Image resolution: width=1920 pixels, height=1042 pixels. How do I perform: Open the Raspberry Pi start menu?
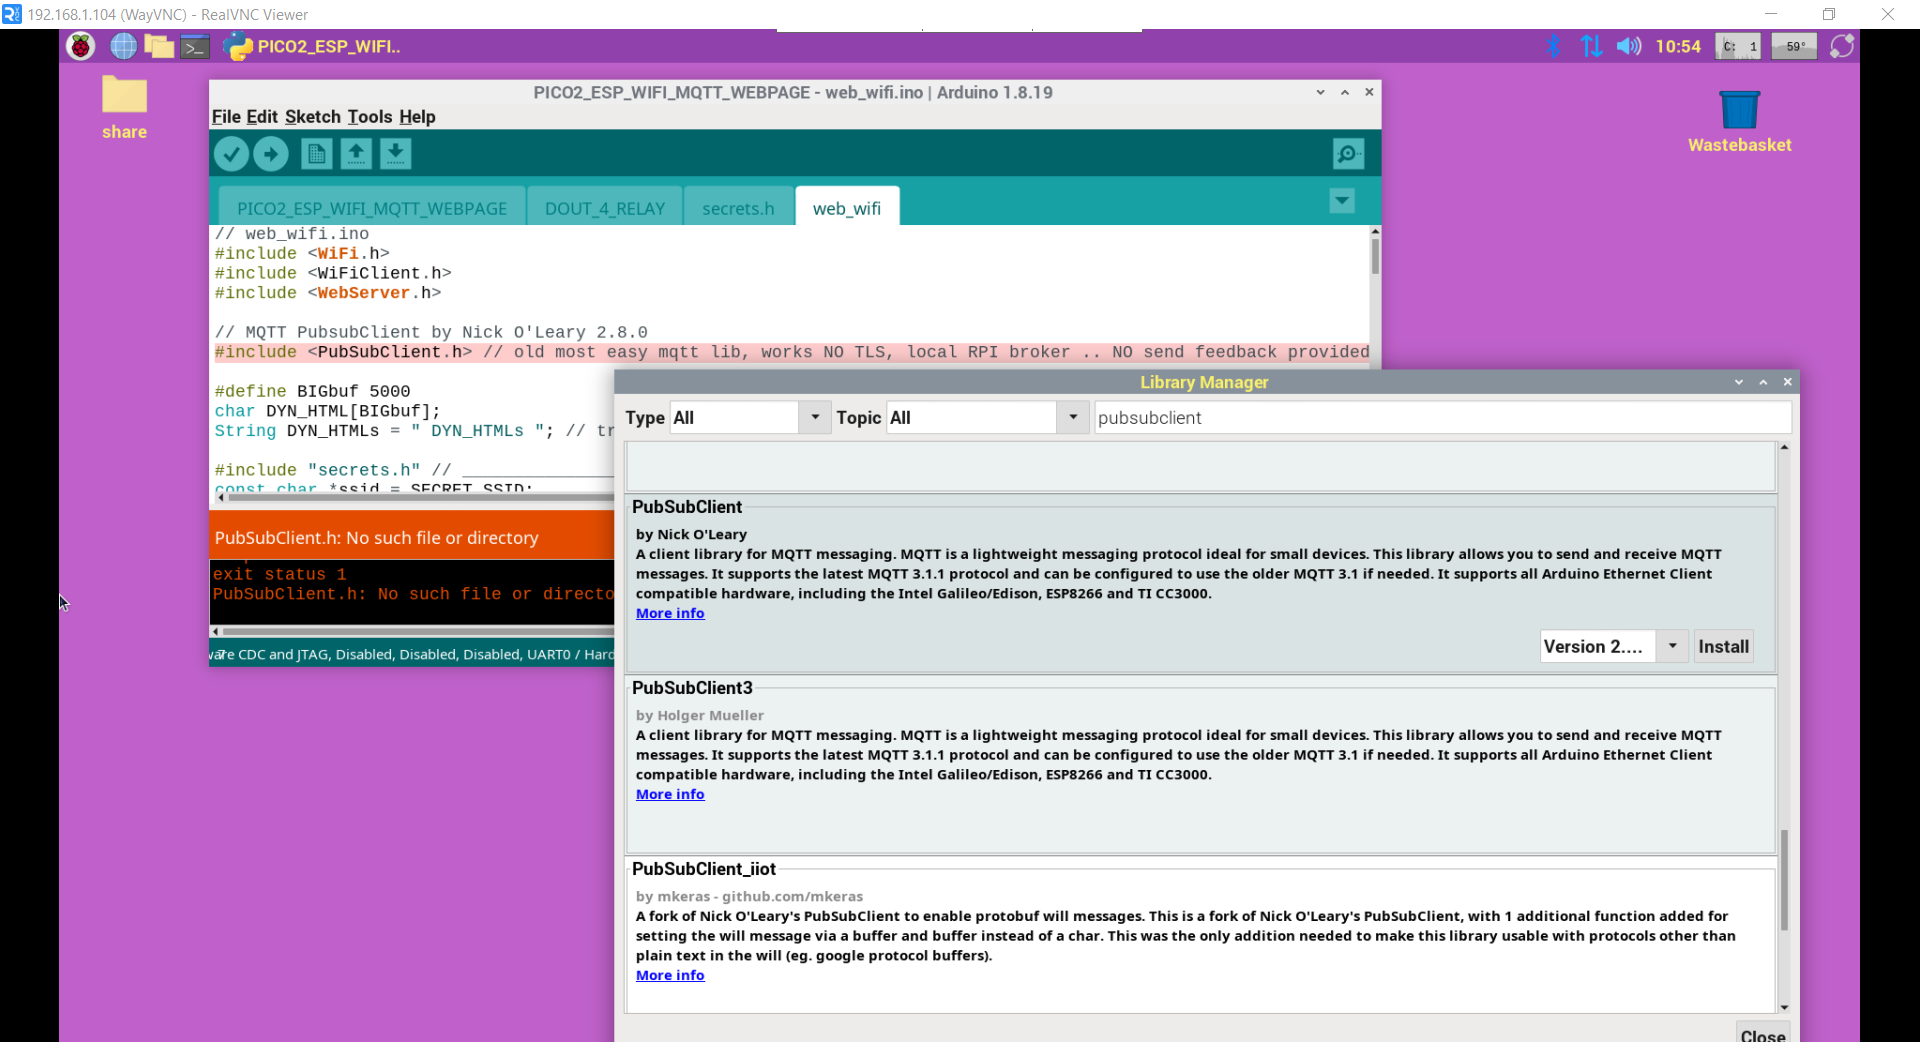81,46
